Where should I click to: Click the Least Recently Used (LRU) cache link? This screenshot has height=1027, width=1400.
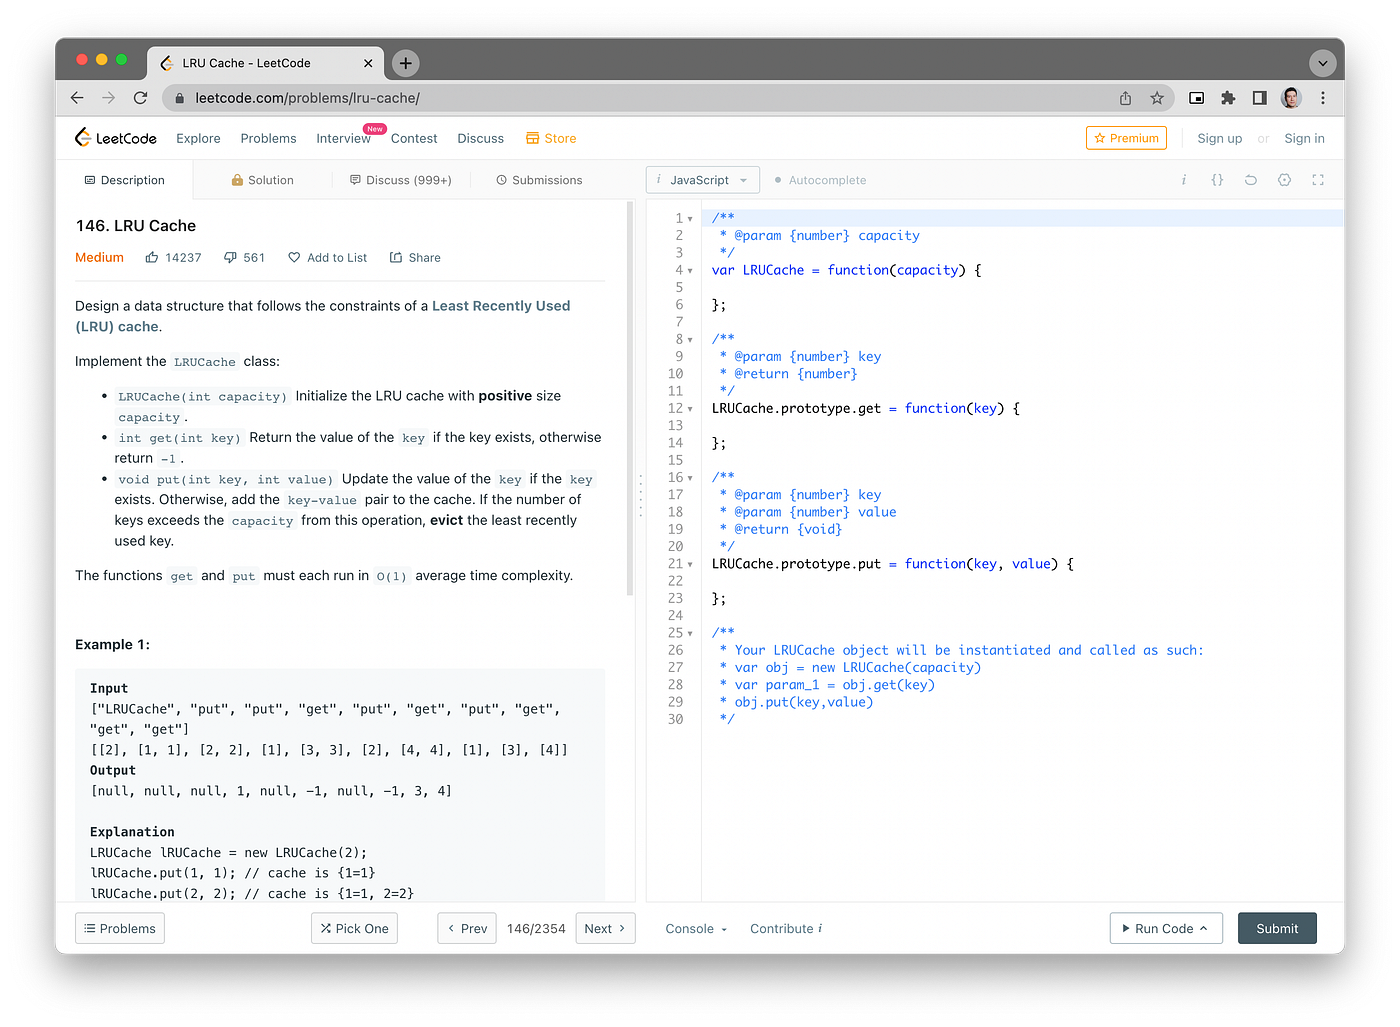322,316
